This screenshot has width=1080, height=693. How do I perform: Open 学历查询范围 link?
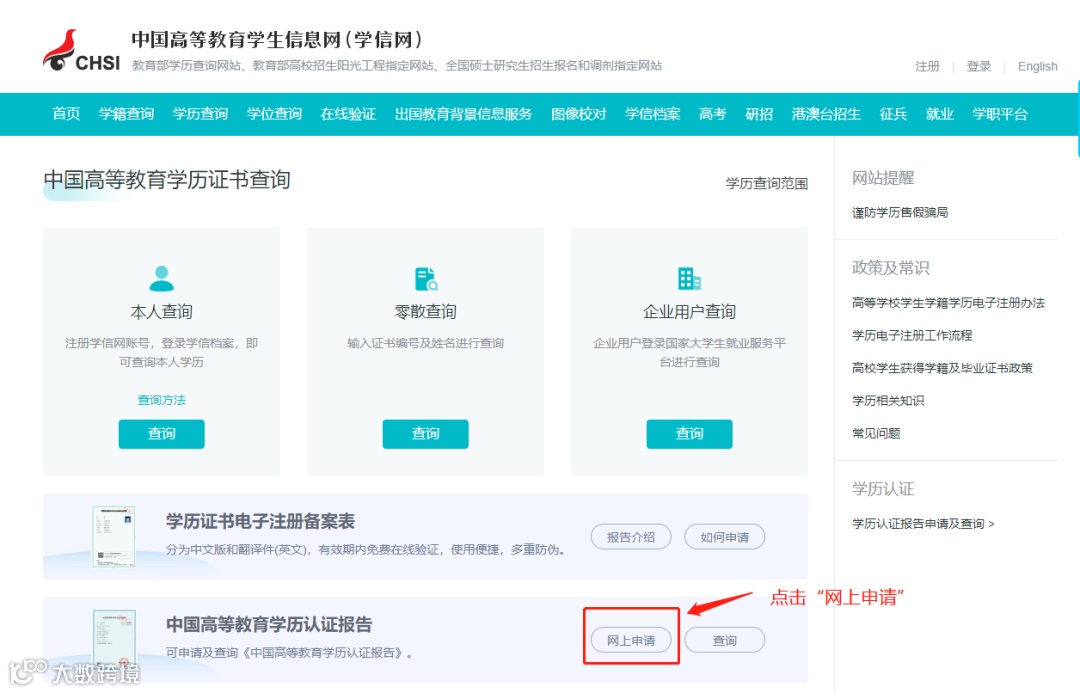pyautogui.click(x=767, y=183)
